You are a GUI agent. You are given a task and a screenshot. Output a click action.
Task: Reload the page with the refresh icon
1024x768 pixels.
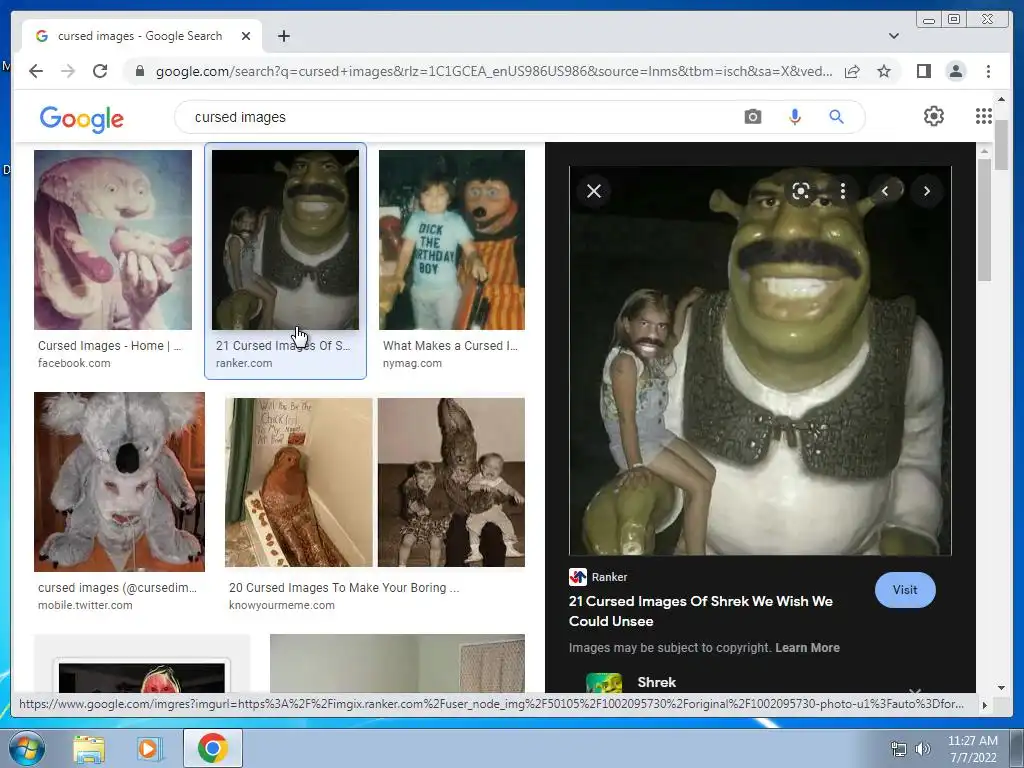(100, 71)
